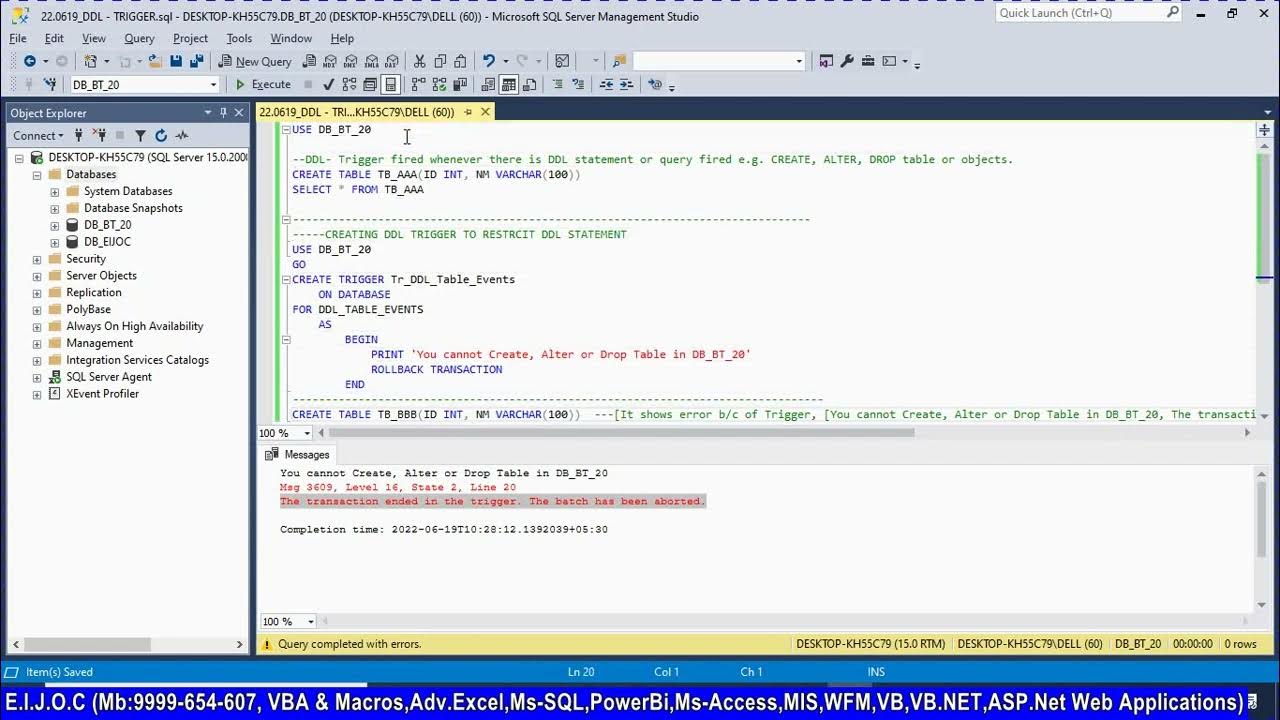Viewport: 1280px width, 720px height.
Task: Expand the Database Snapshots node
Action: point(55,208)
